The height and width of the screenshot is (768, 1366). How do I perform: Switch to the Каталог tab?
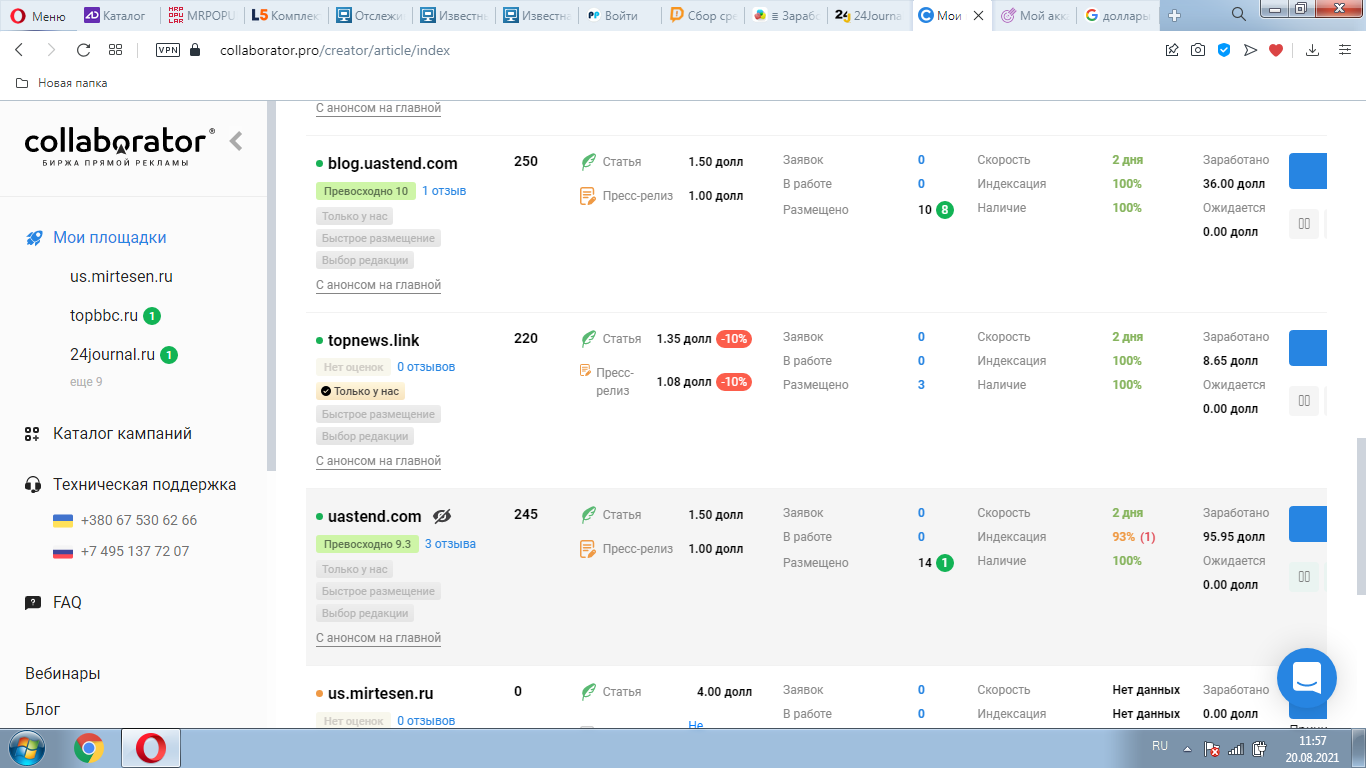pyautogui.click(x=116, y=15)
